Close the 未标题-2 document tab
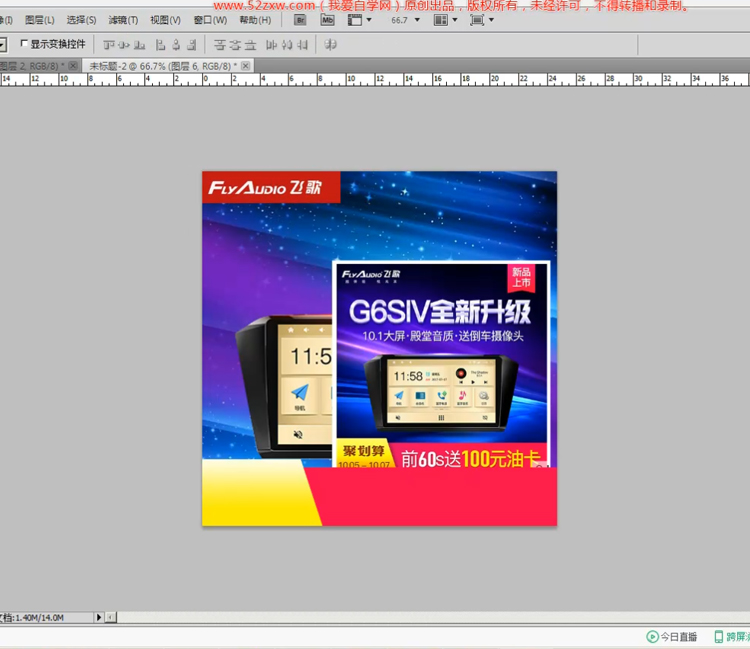 point(245,66)
